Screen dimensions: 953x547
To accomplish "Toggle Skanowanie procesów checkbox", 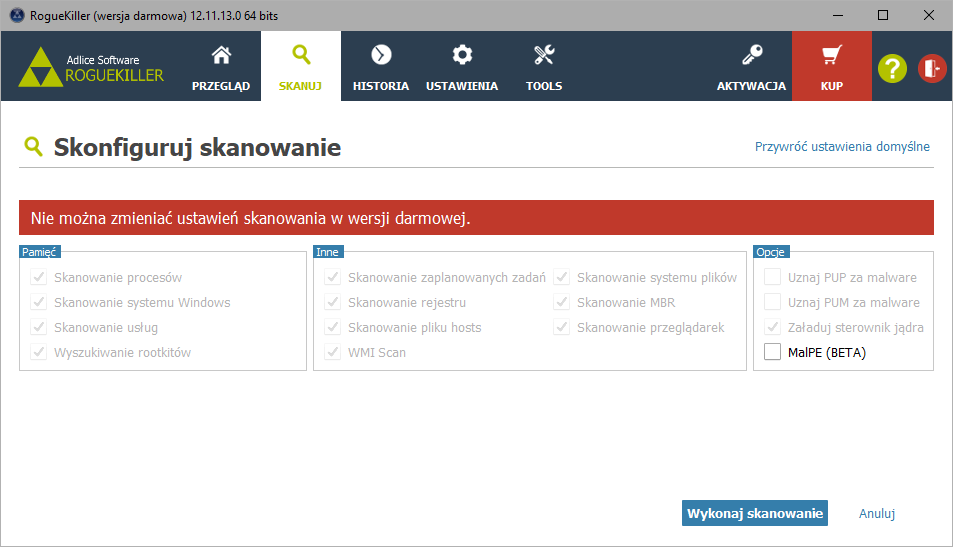I will pyautogui.click(x=39, y=277).
